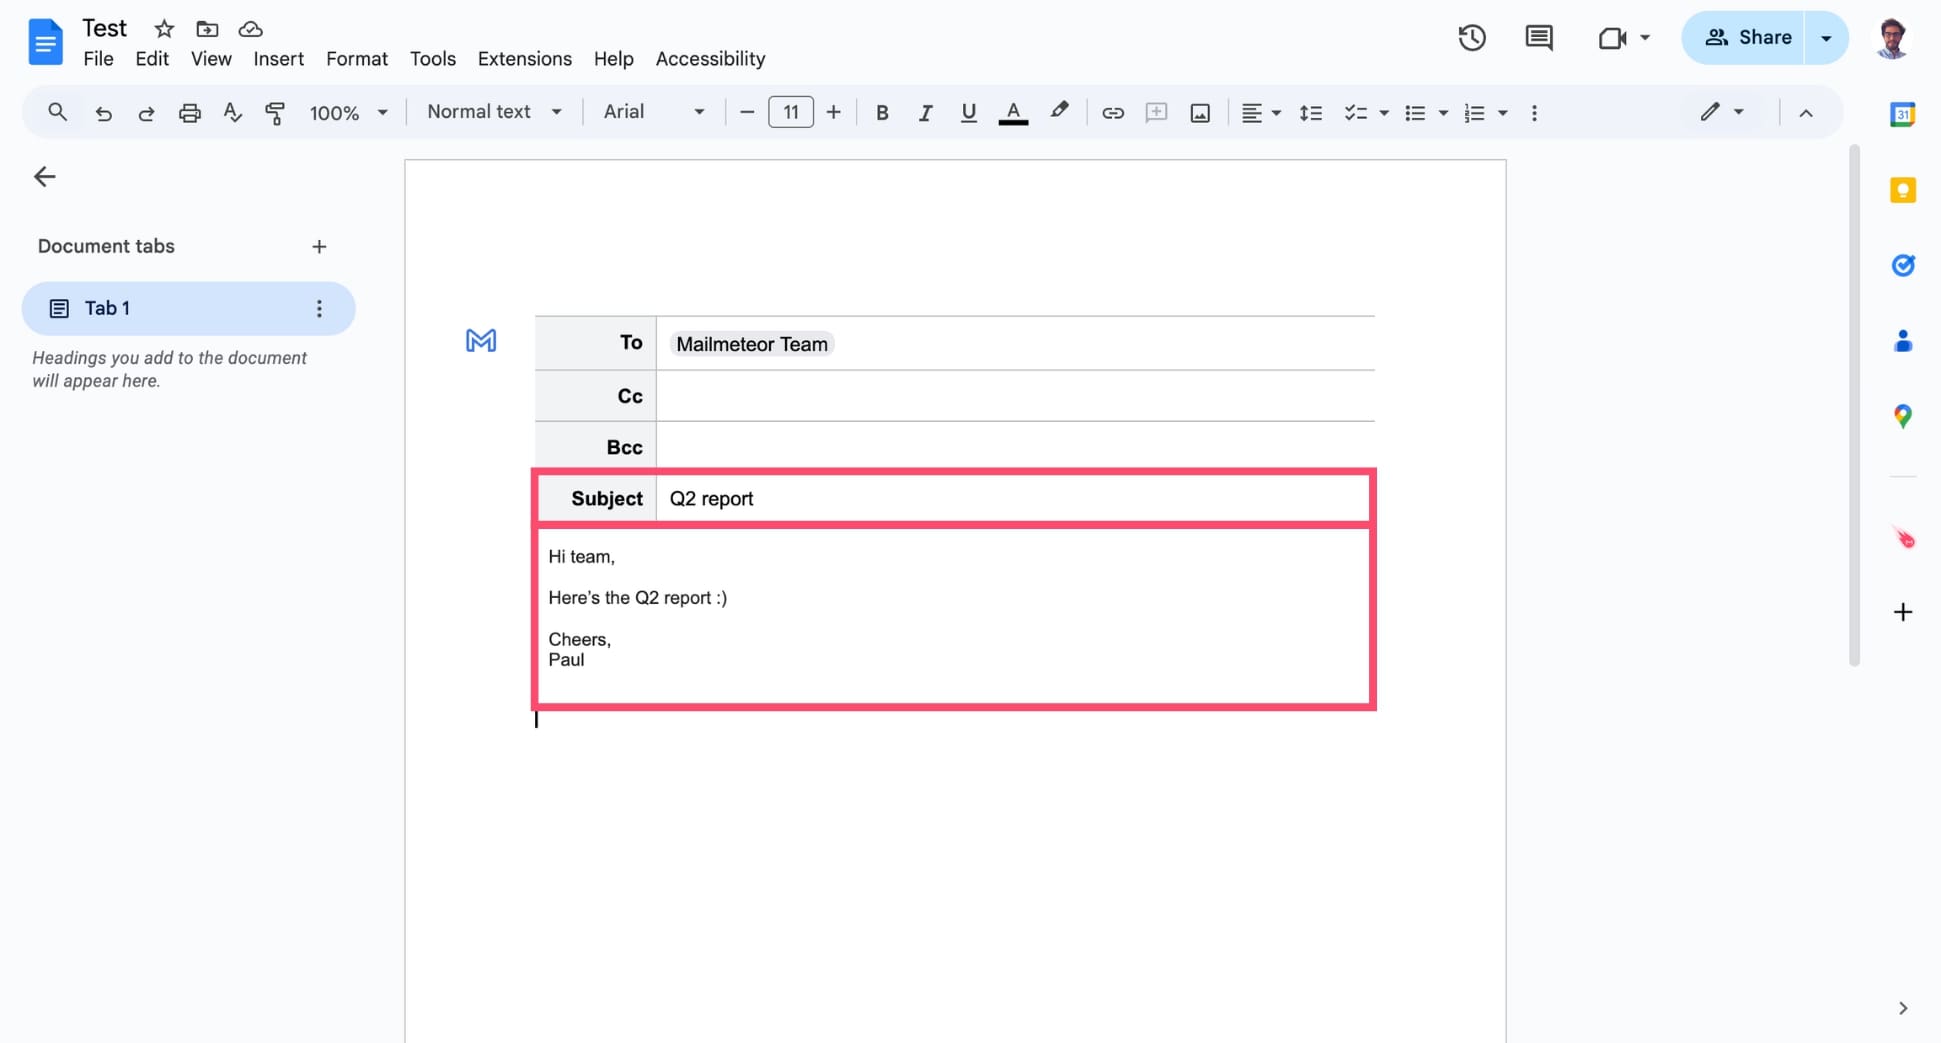
Task: Start spelling and grammar check
Action: [232, 112]
